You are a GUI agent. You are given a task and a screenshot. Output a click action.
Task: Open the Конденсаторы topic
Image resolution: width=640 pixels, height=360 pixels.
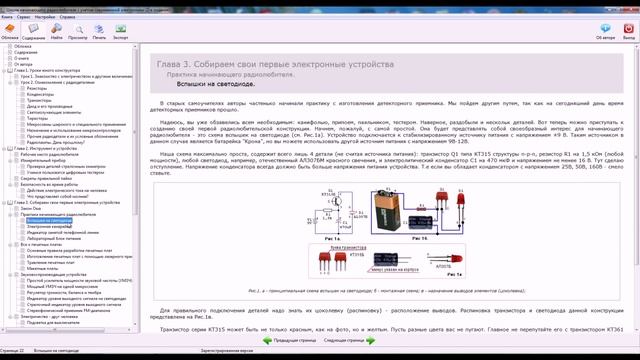(40, 94)
